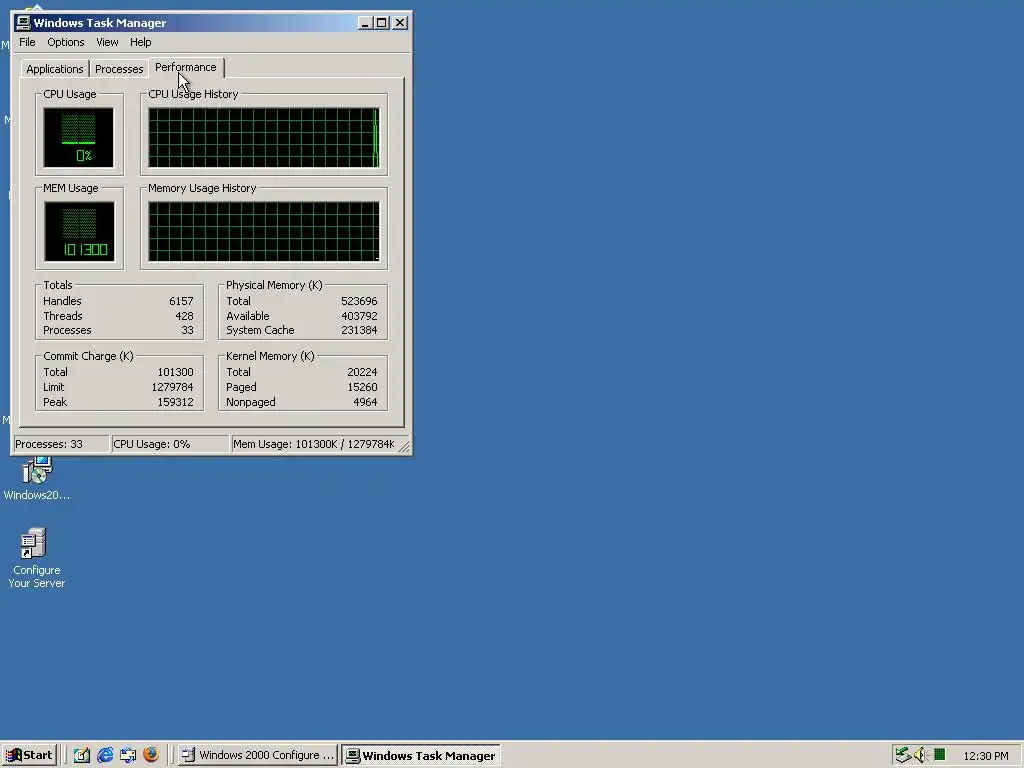
Task: Click status bar 'Mem Usage: 101300K / 1279784K'
Action: 313,444
